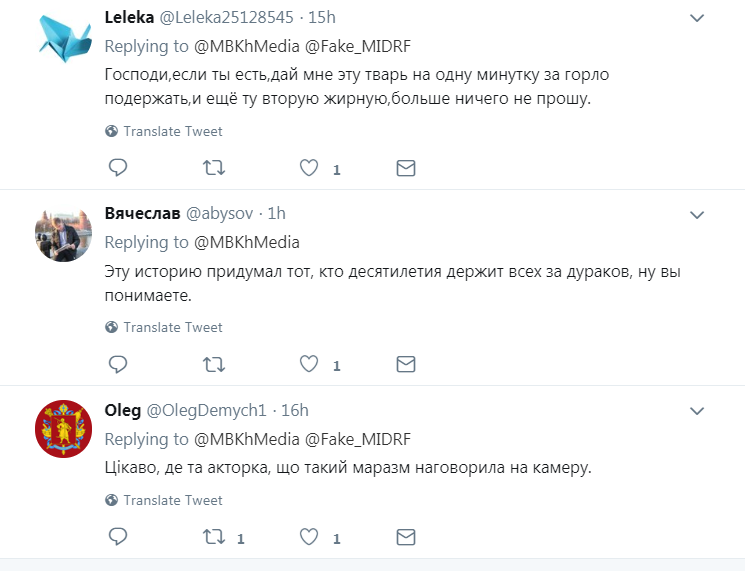Message Oleg's tweet to someone
Image resolution: width=745 pixels, height=578 pixels.
pyautogui.click(x=405, y=537)
